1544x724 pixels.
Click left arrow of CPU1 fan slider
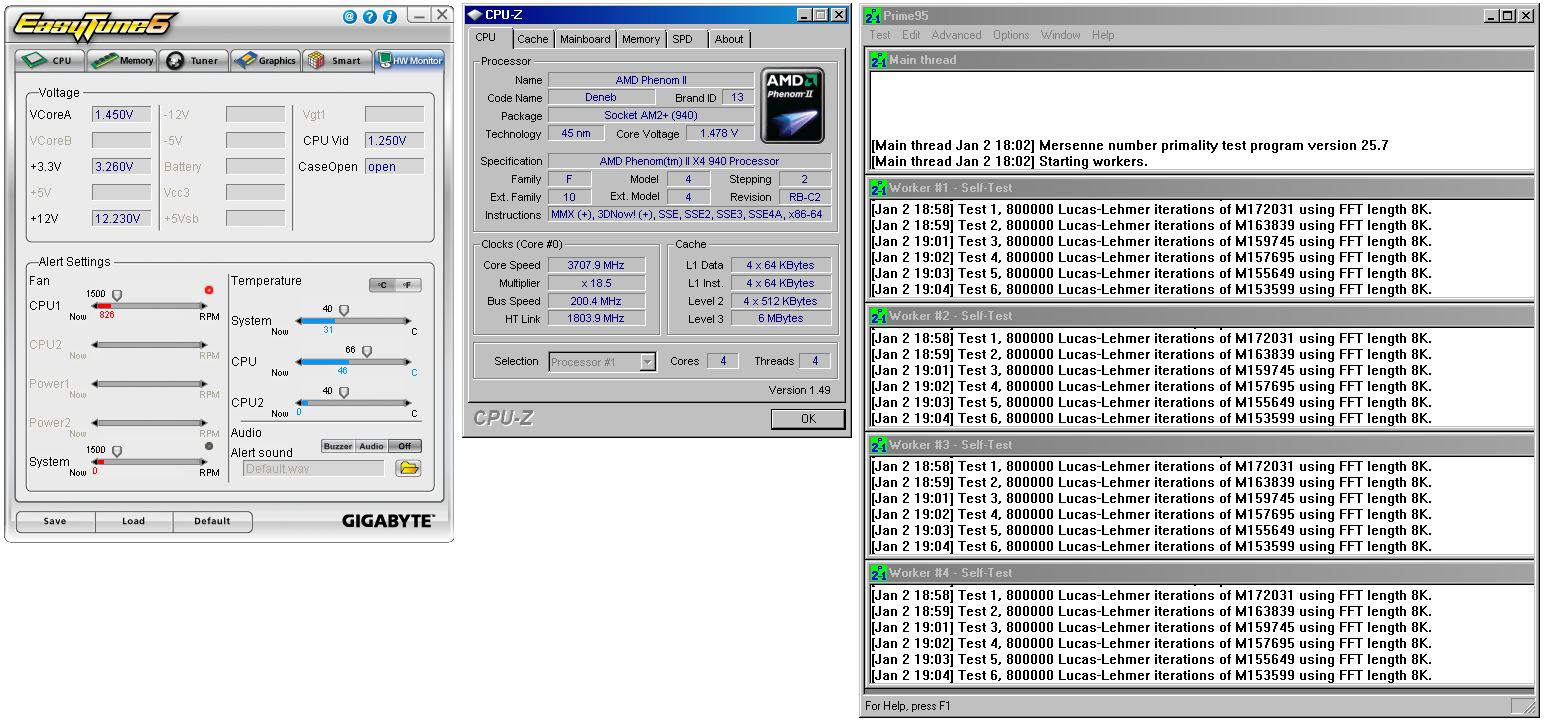(93, 306)
